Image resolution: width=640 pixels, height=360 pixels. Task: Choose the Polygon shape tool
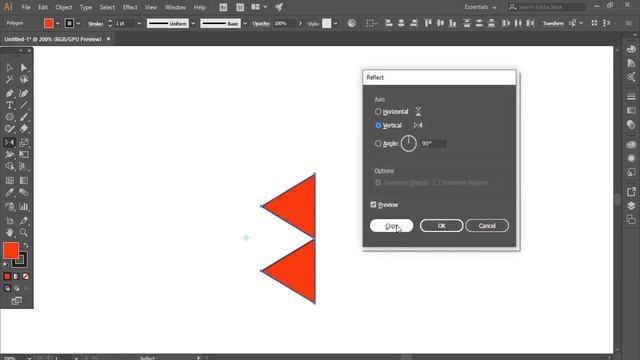[x=9, y=117]
